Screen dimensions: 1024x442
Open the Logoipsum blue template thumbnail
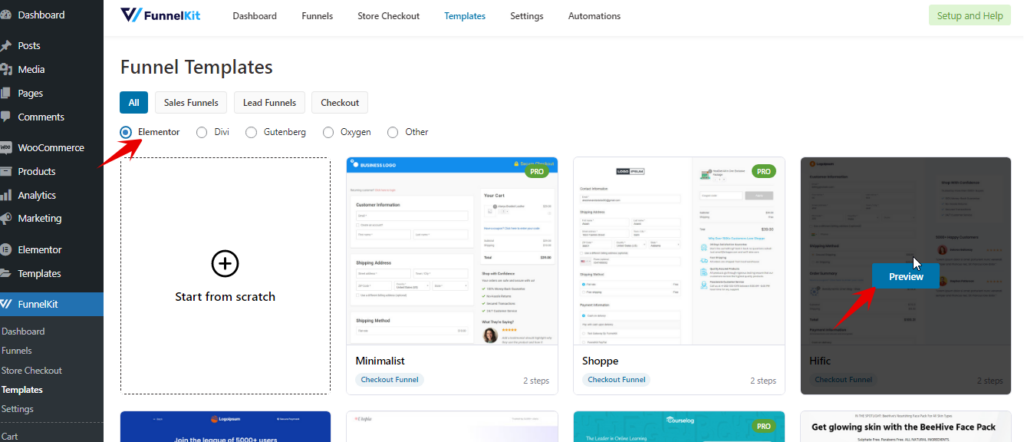[225, 427]
